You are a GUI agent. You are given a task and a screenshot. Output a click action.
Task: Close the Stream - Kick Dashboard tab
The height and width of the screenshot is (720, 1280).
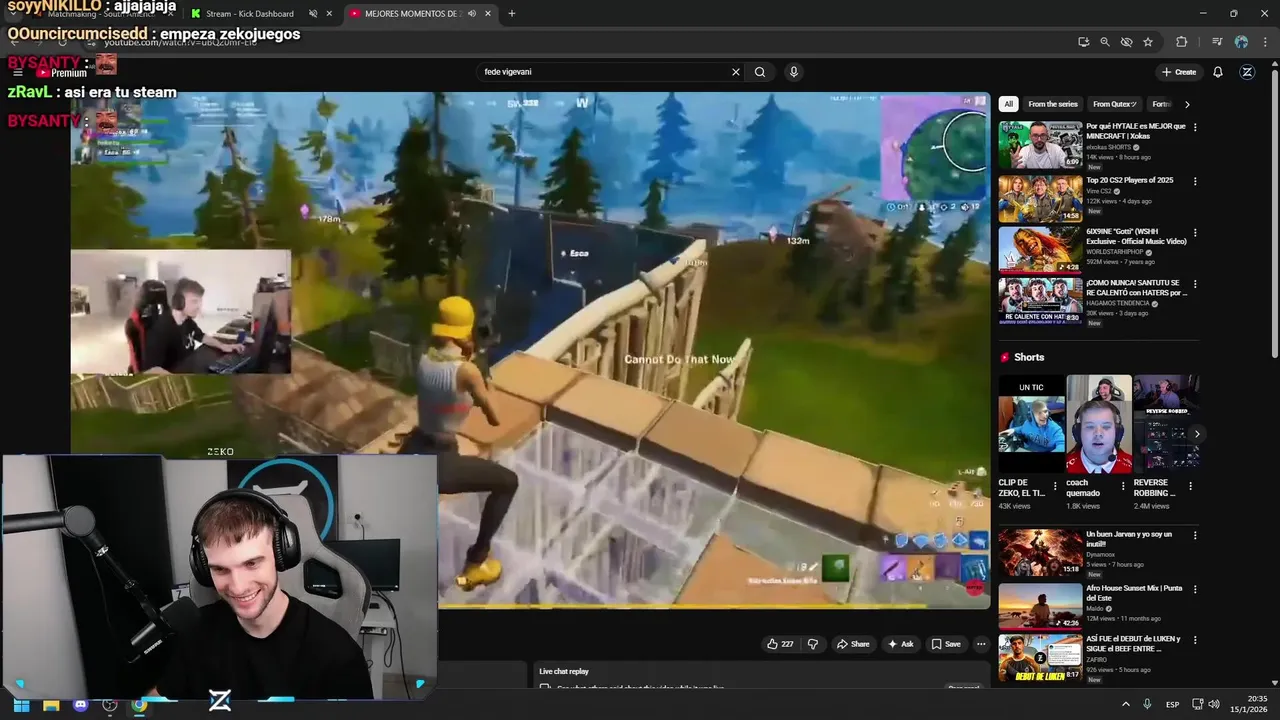pyautogui.click(x=331, y=14)
